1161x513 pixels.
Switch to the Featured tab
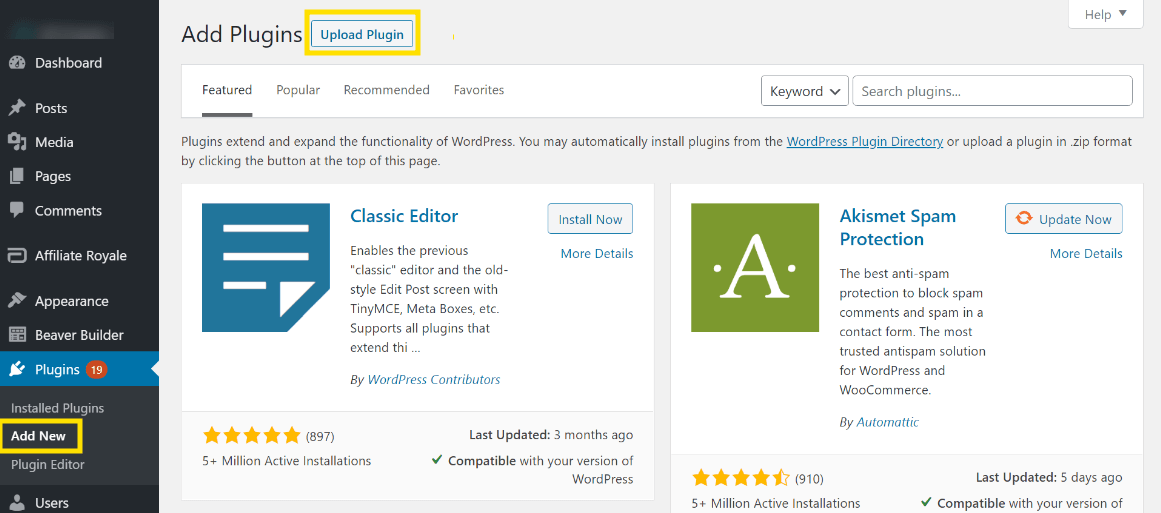[x=227, y=90]
